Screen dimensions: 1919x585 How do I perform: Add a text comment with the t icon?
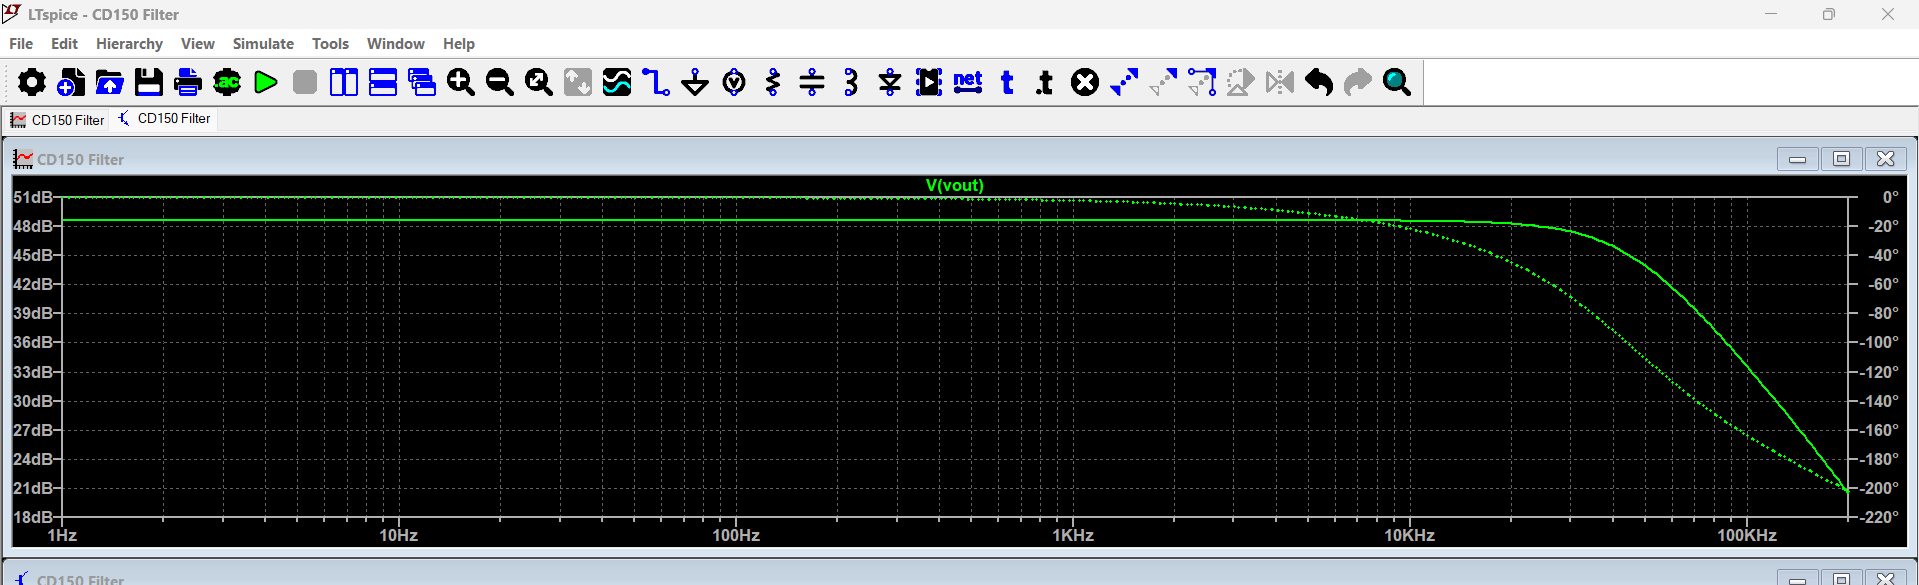click(x=1007, y=82)
